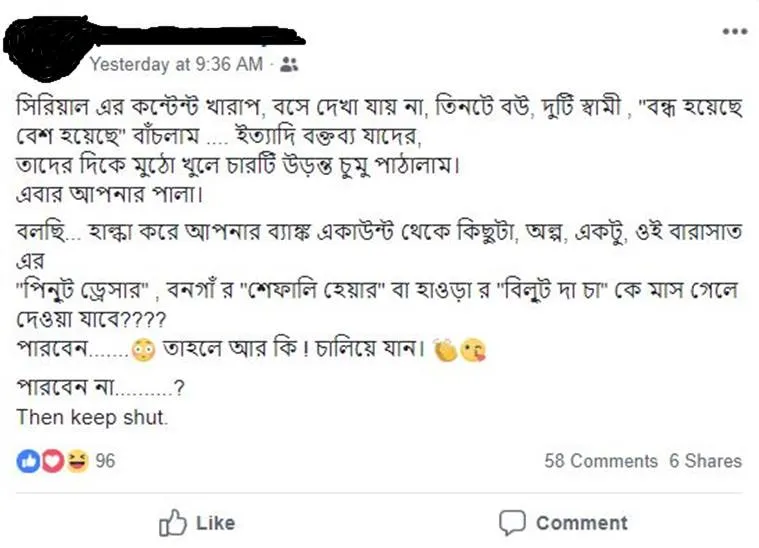Click the Like button label
The height and width of the screenshot is (548, 759).
pyautogui.click(x=215, y=523)
